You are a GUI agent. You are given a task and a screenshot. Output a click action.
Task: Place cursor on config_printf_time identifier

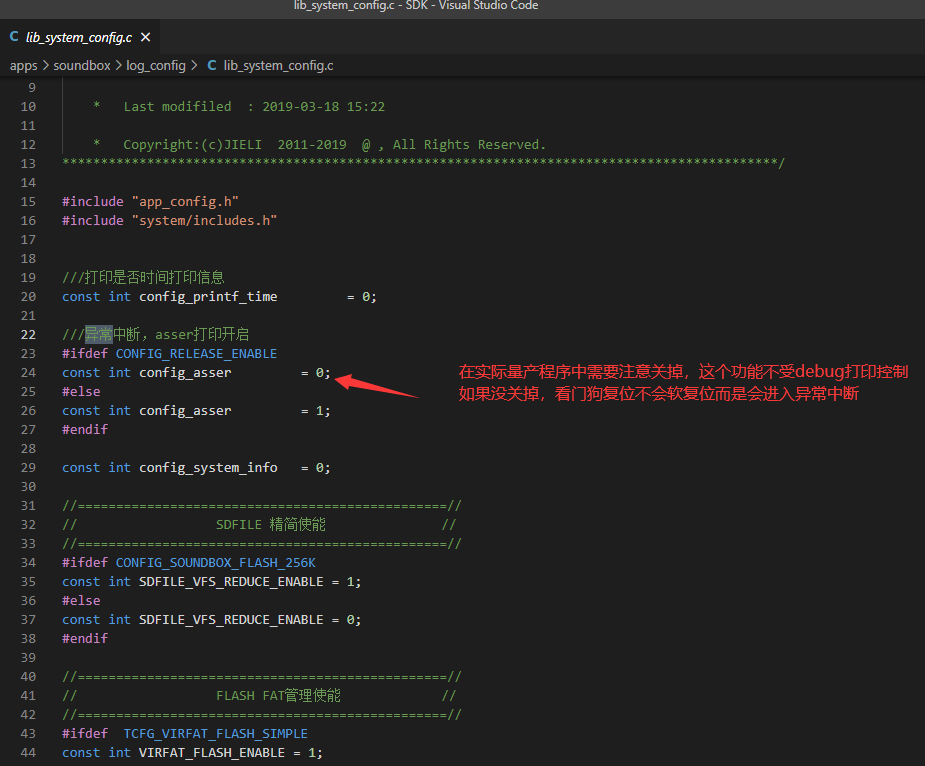pyautogui.click(x=208, y=297)
